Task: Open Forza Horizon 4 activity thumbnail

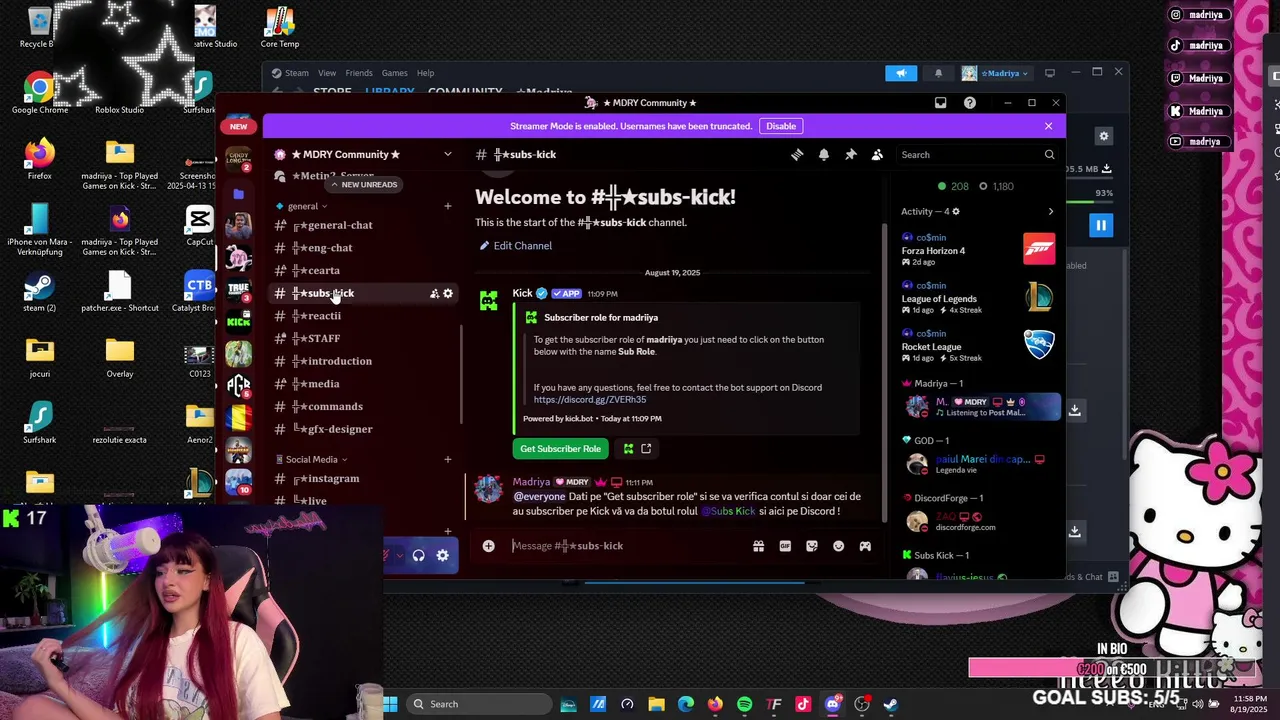Action: [x=1039, y=248]
